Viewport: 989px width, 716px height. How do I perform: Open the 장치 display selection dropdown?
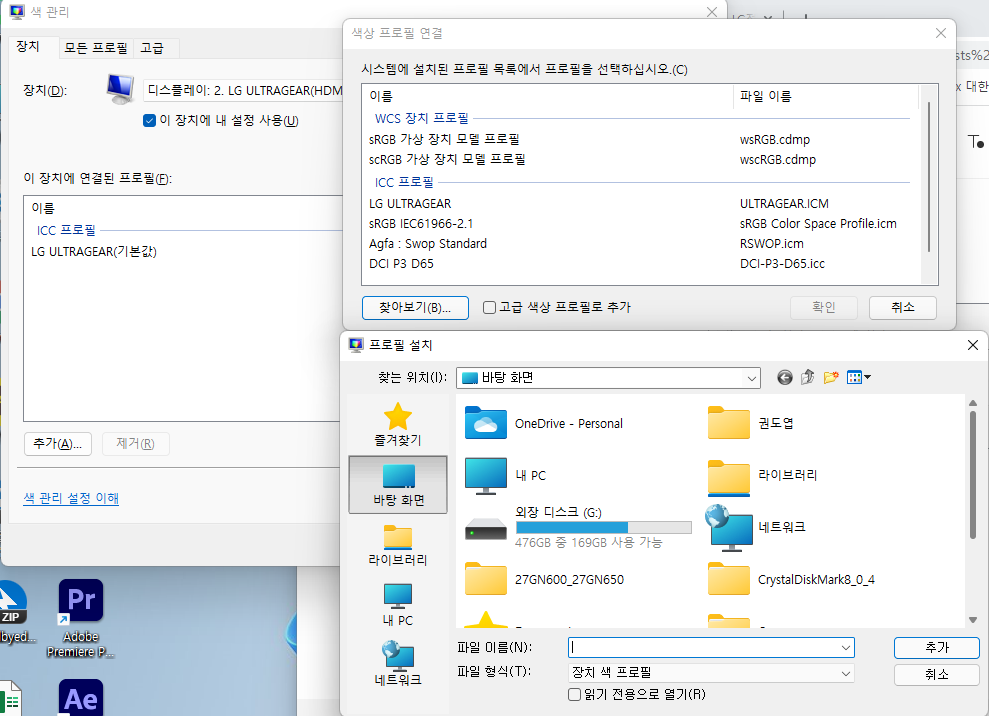[243, 91]
